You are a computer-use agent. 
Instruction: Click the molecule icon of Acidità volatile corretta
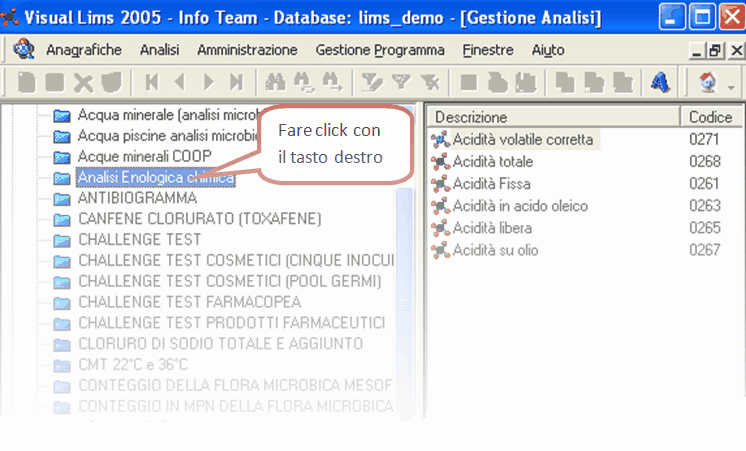coord(441,140)
